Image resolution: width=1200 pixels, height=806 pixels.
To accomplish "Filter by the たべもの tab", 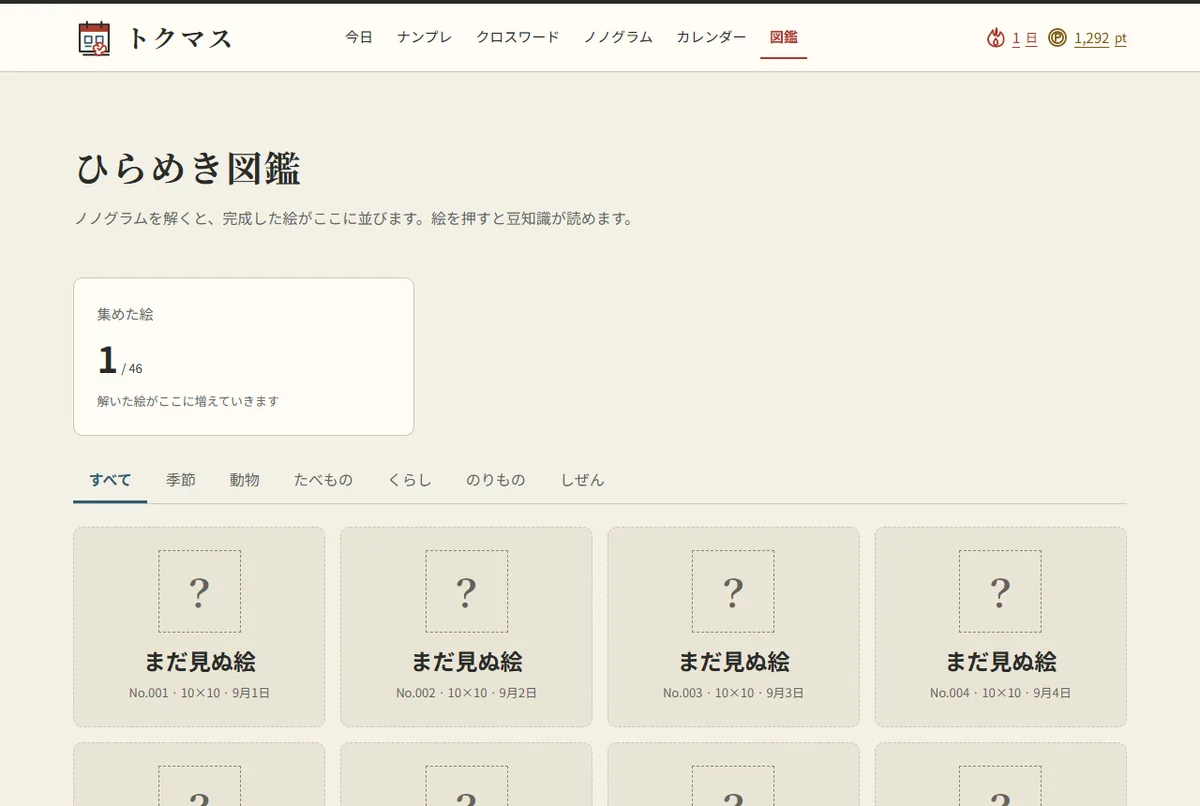I will [323, 480].
